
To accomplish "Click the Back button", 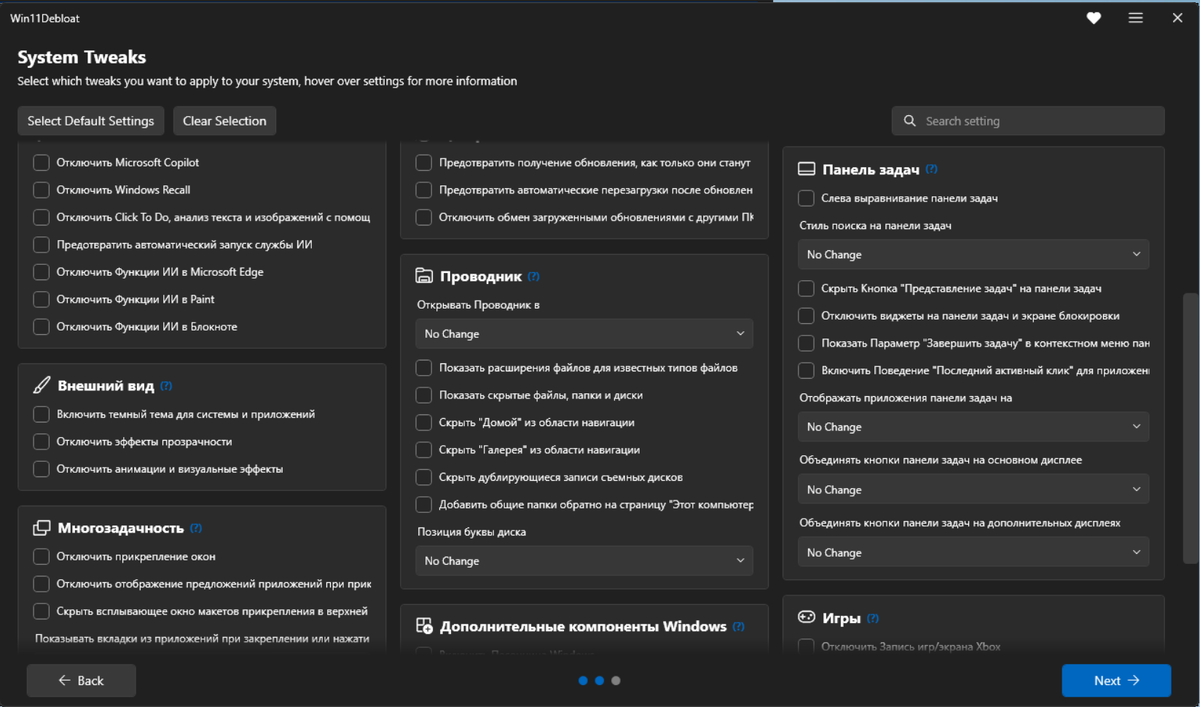I will point(81,681).
